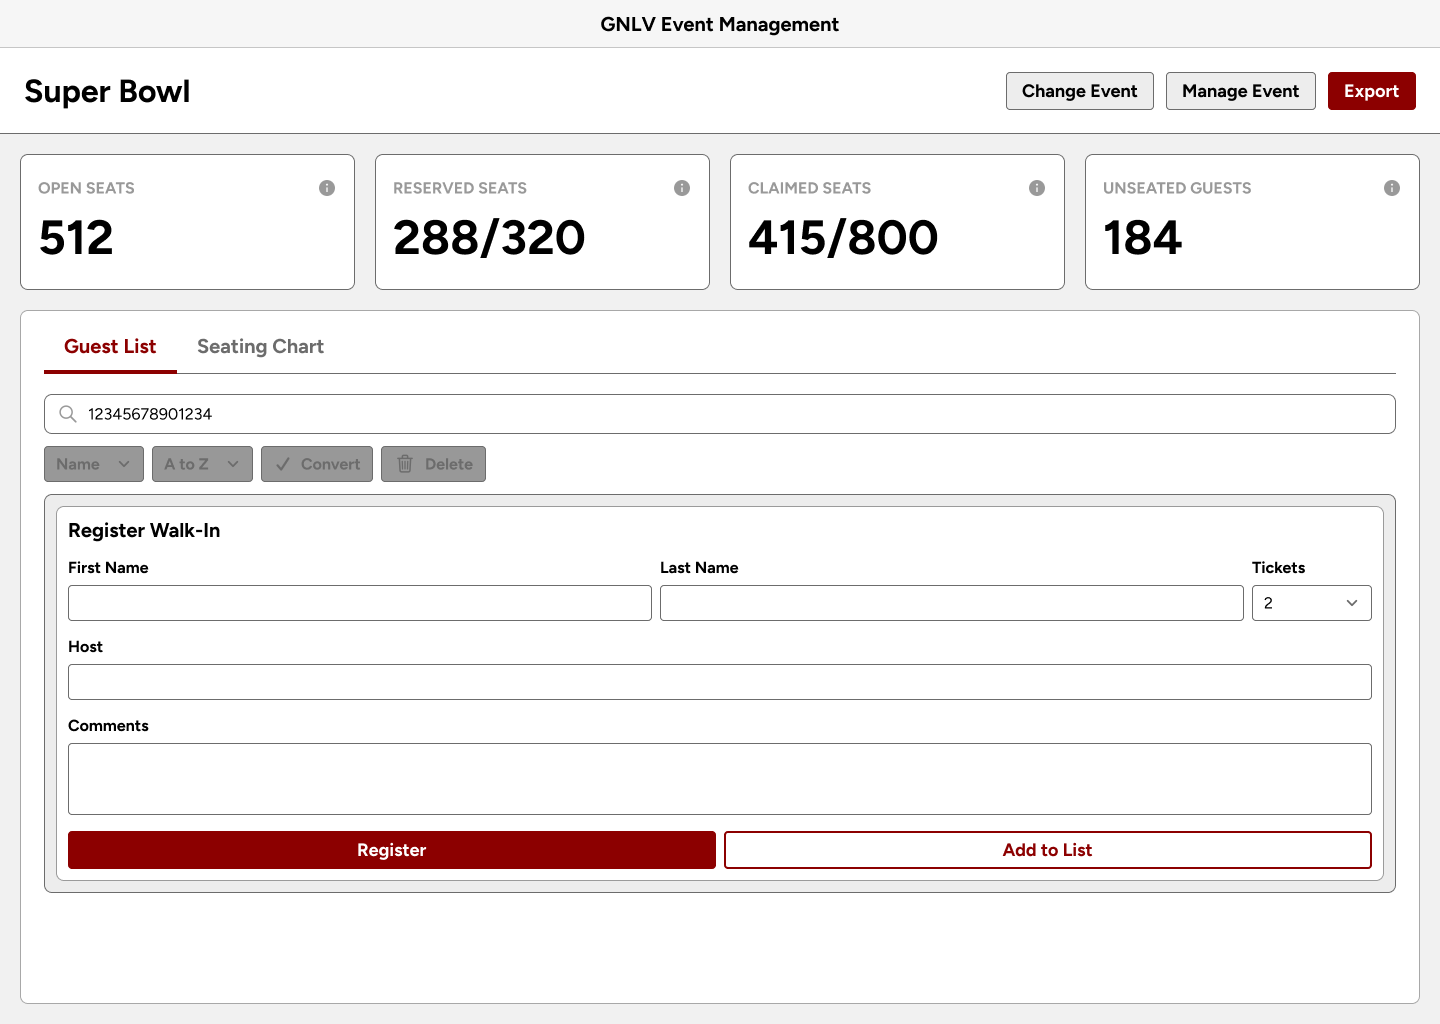
Task: Click the Super Bowl event title
Action: pos(107,91)
